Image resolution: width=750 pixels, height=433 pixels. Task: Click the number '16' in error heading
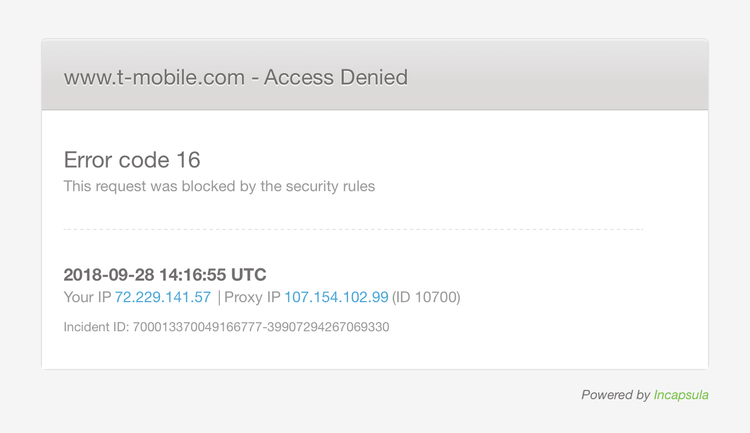coord(188,160)
